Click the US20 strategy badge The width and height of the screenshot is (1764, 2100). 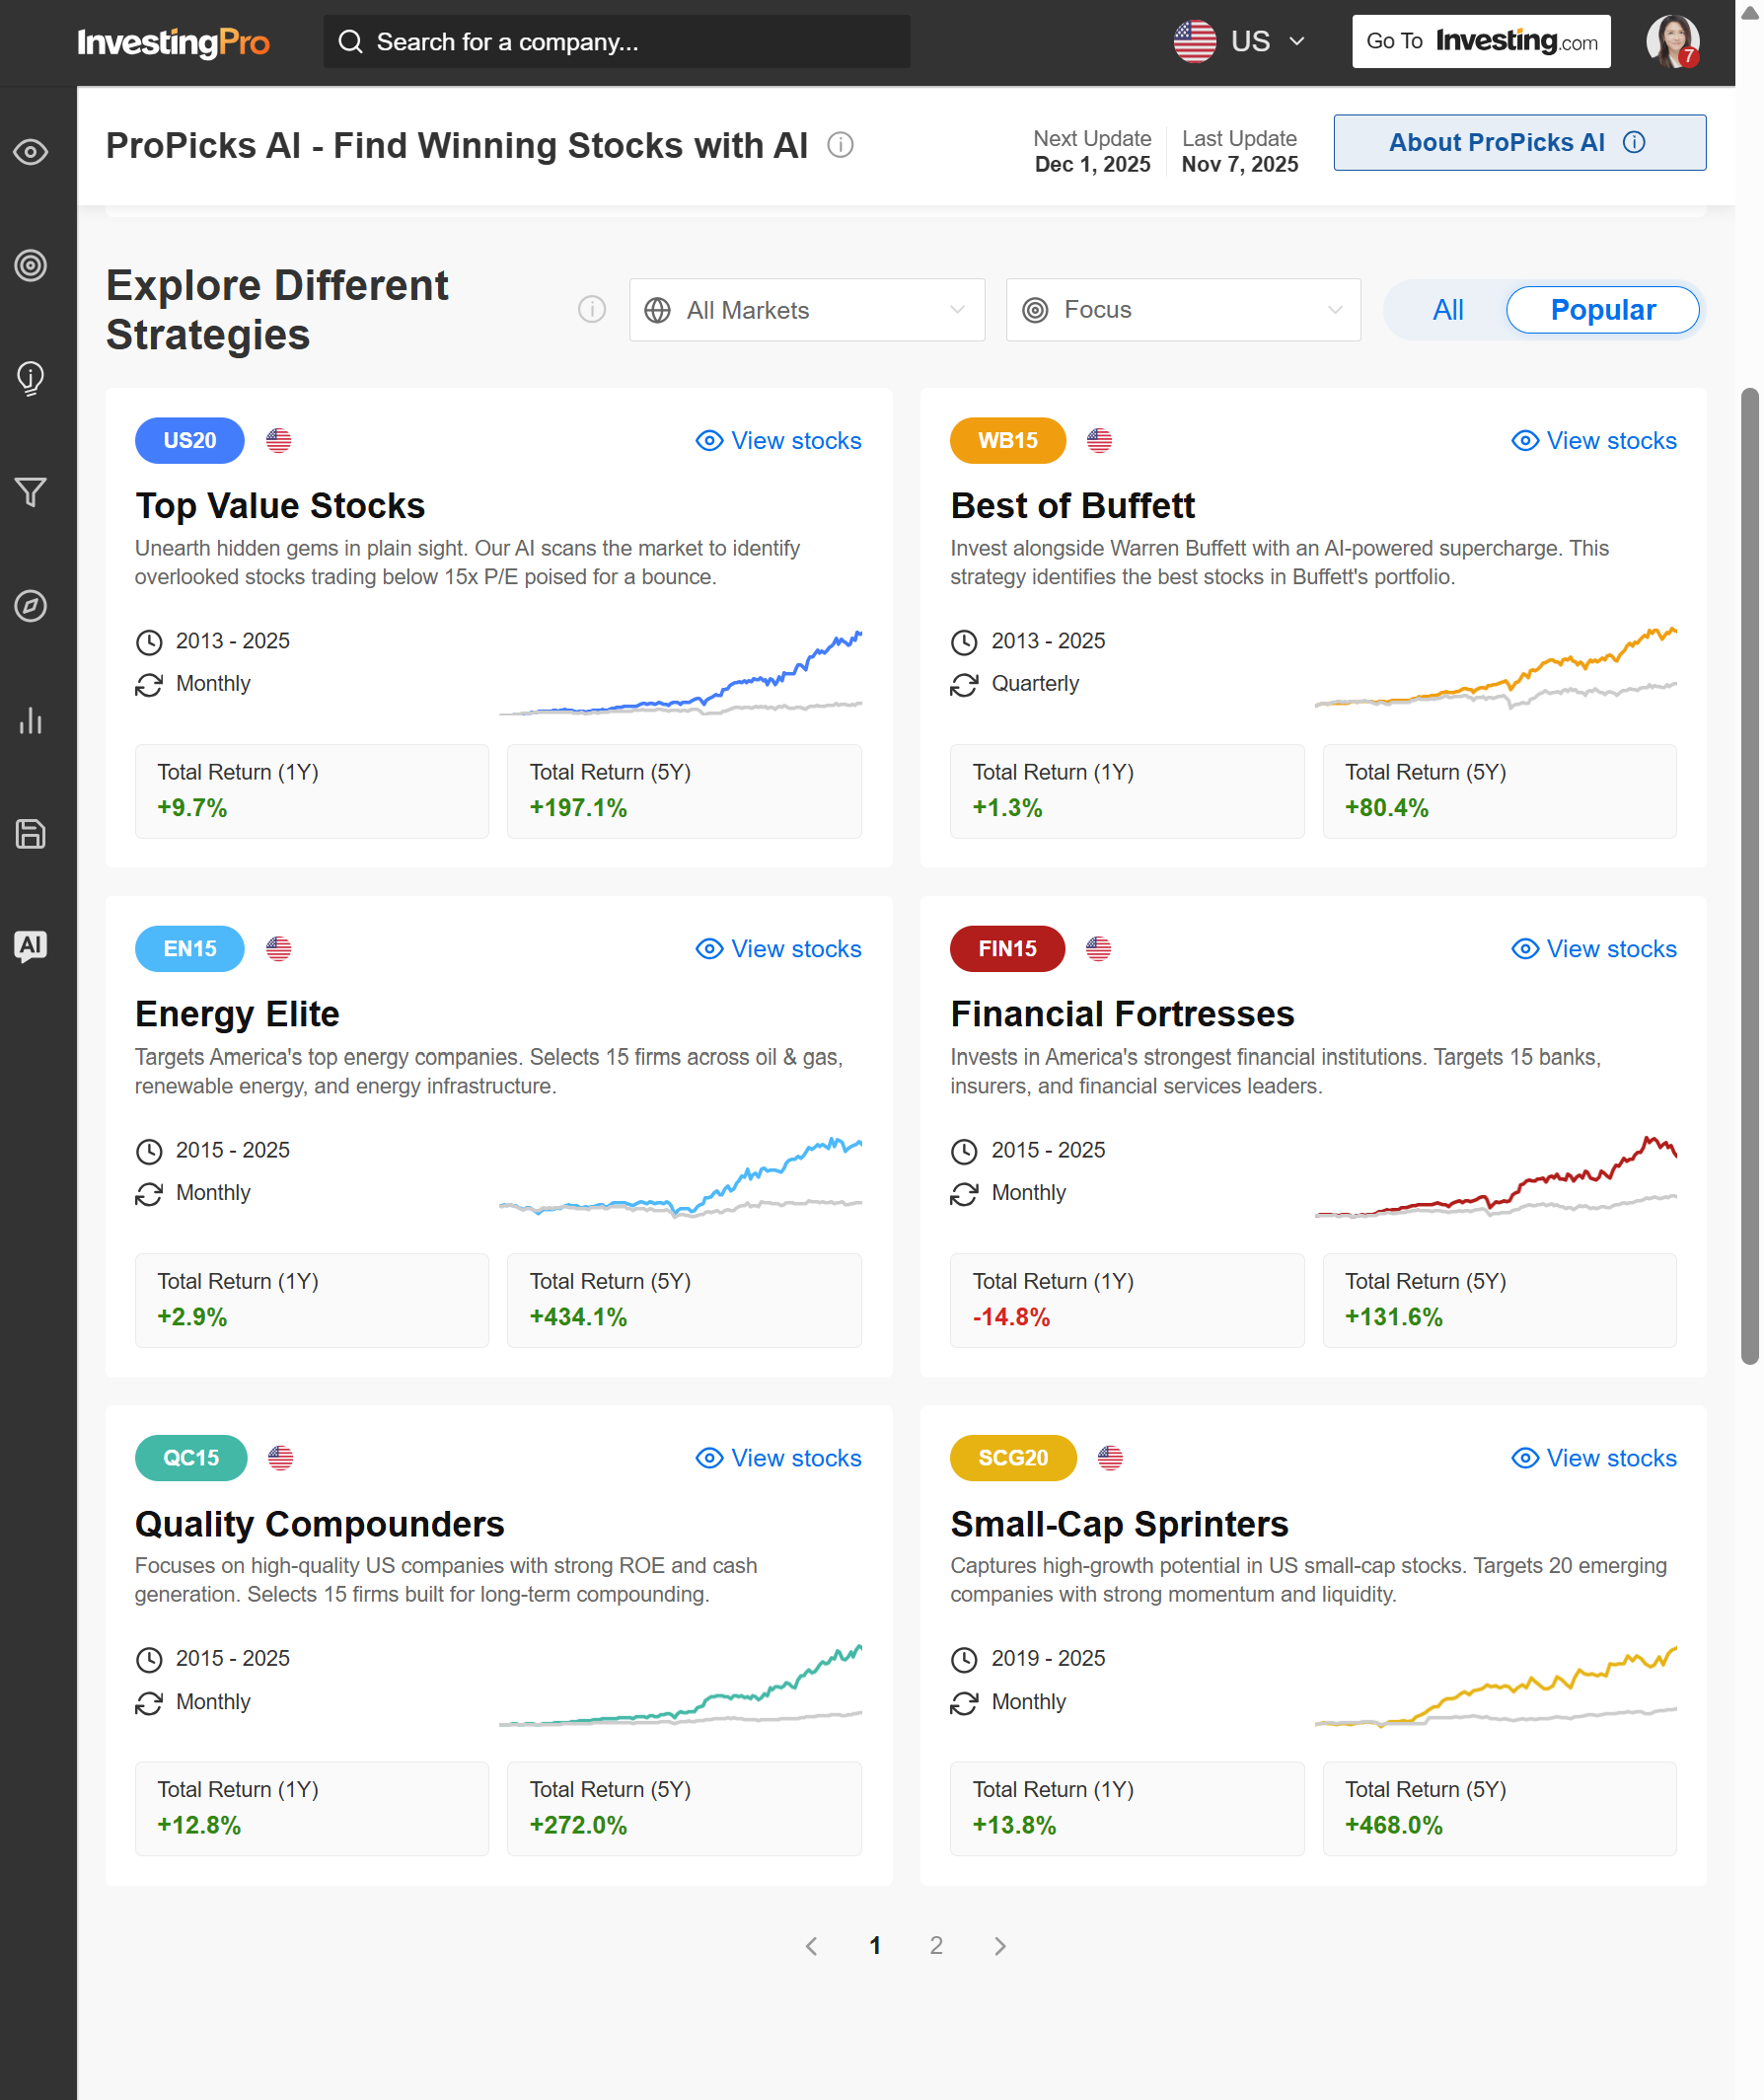(x=190, y=441)
